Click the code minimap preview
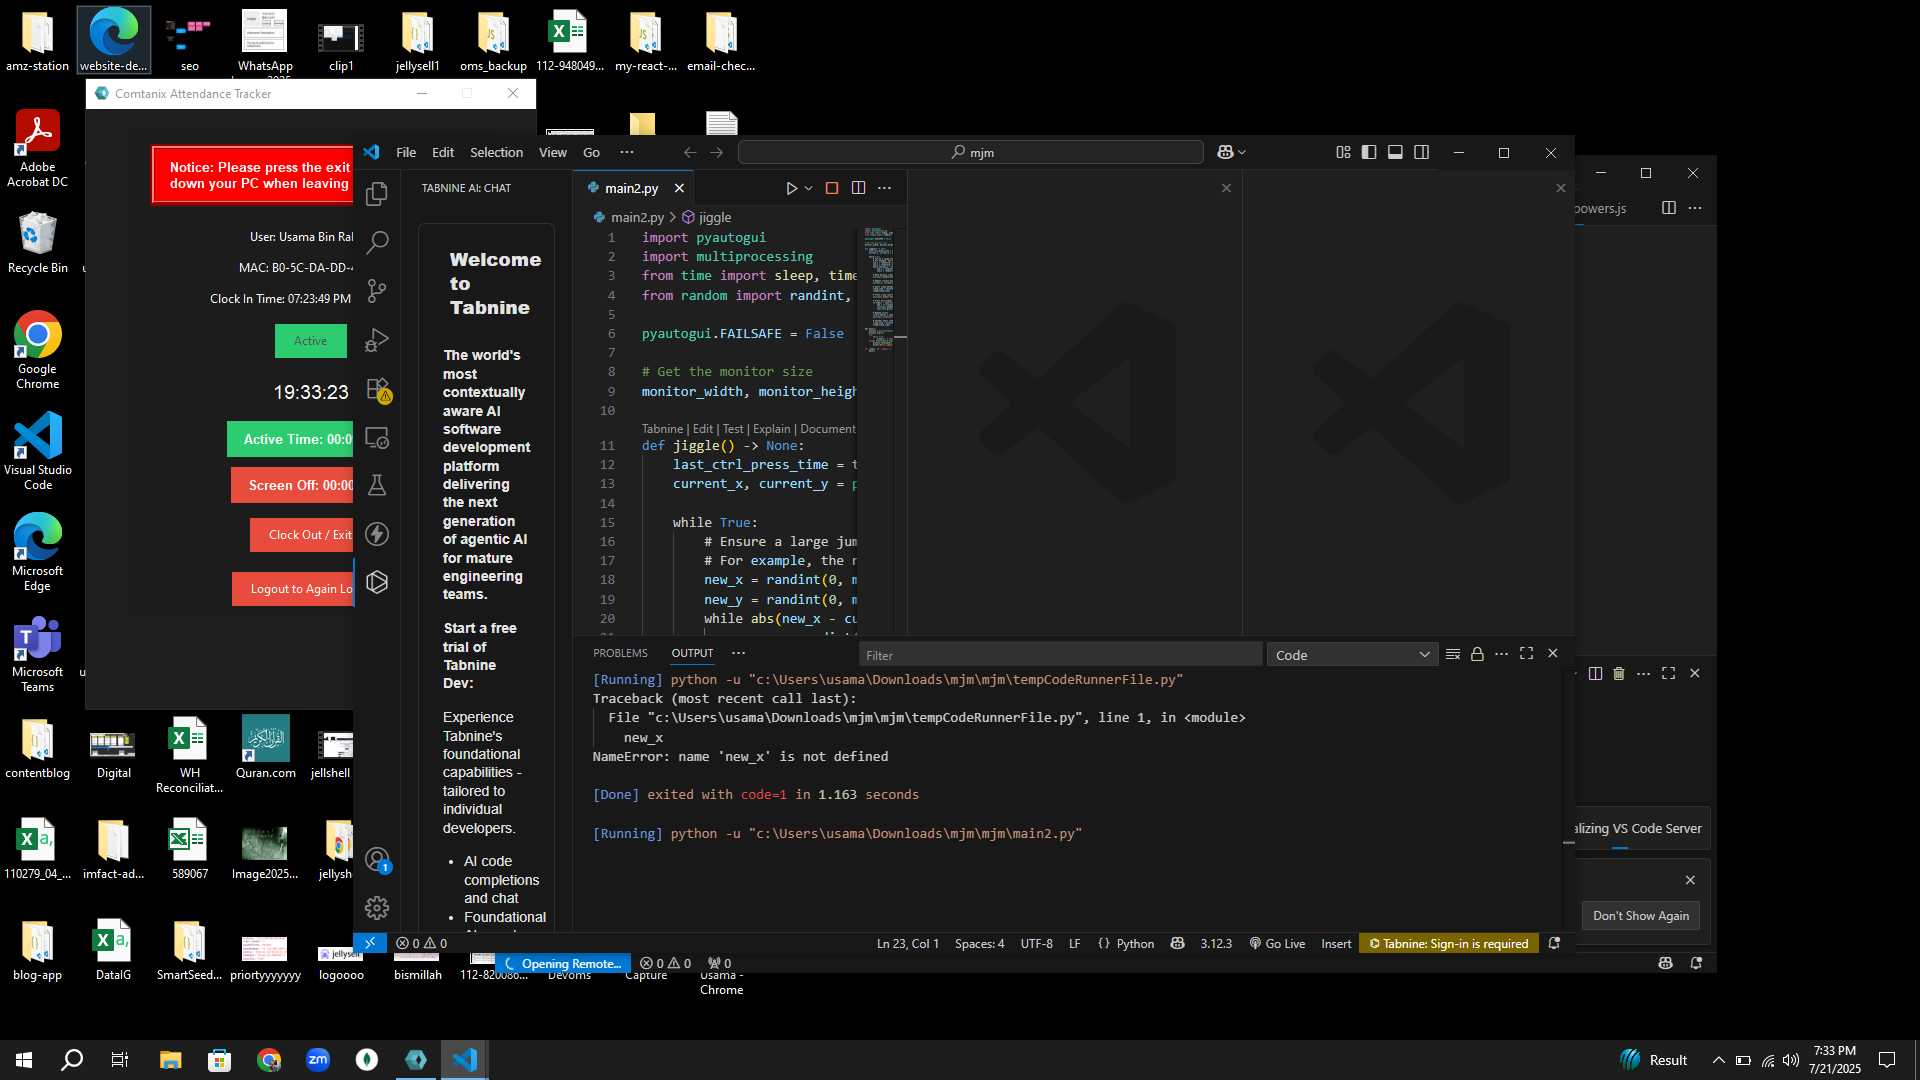The image size is (1920, 1080). click(878, 290)
